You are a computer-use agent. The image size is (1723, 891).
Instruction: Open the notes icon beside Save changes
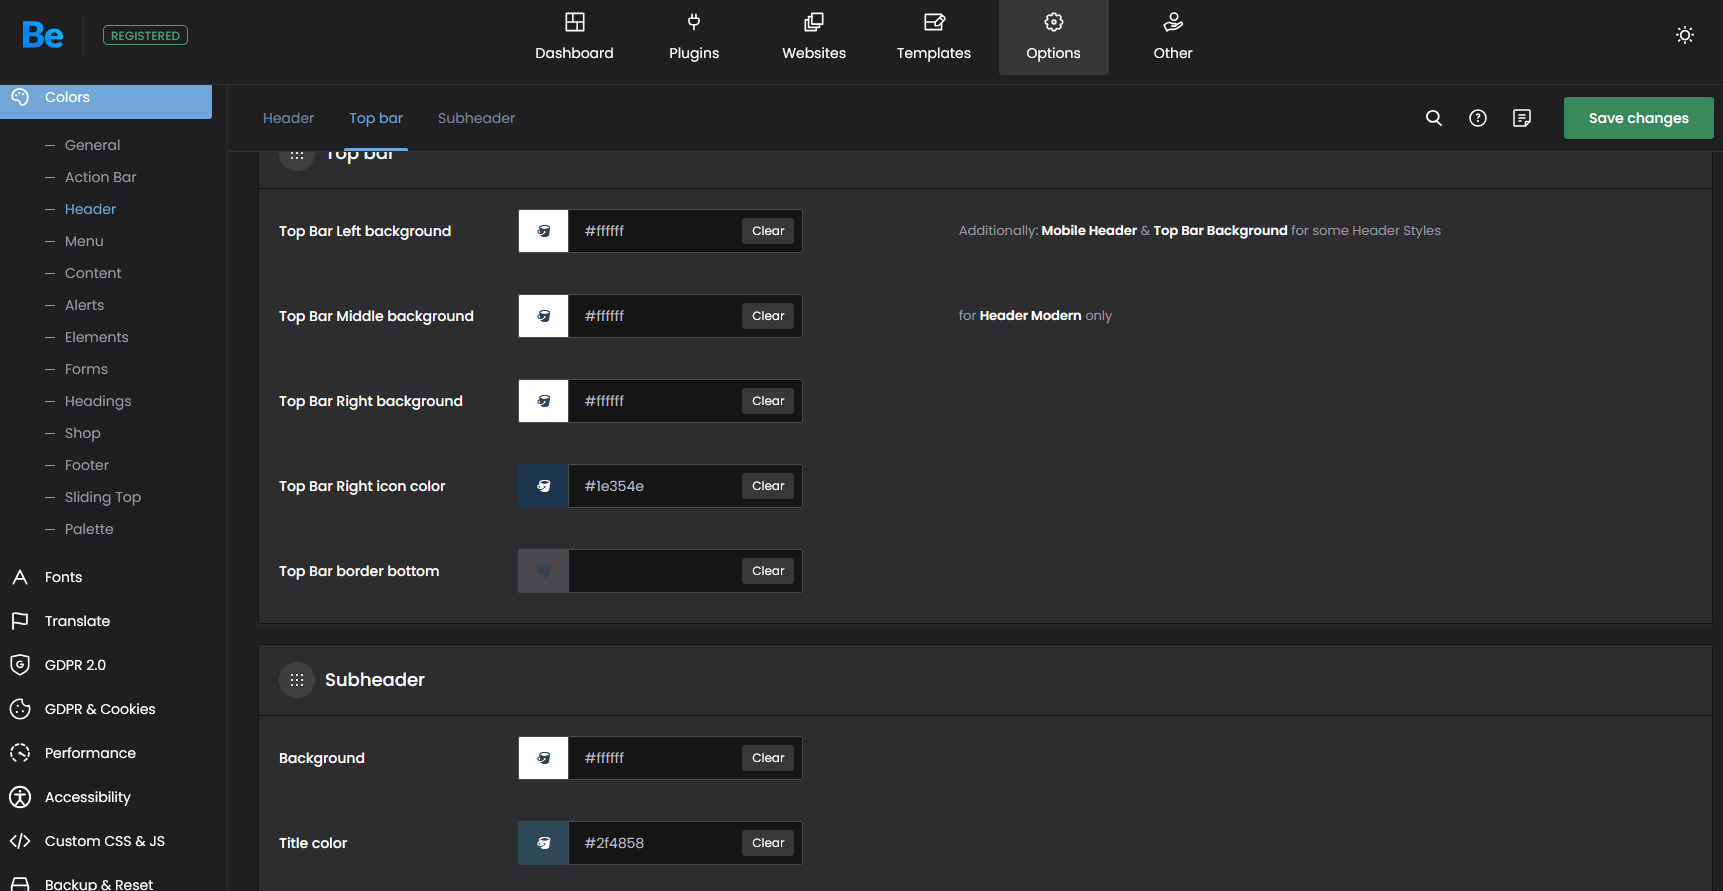tap(1521, 118)
